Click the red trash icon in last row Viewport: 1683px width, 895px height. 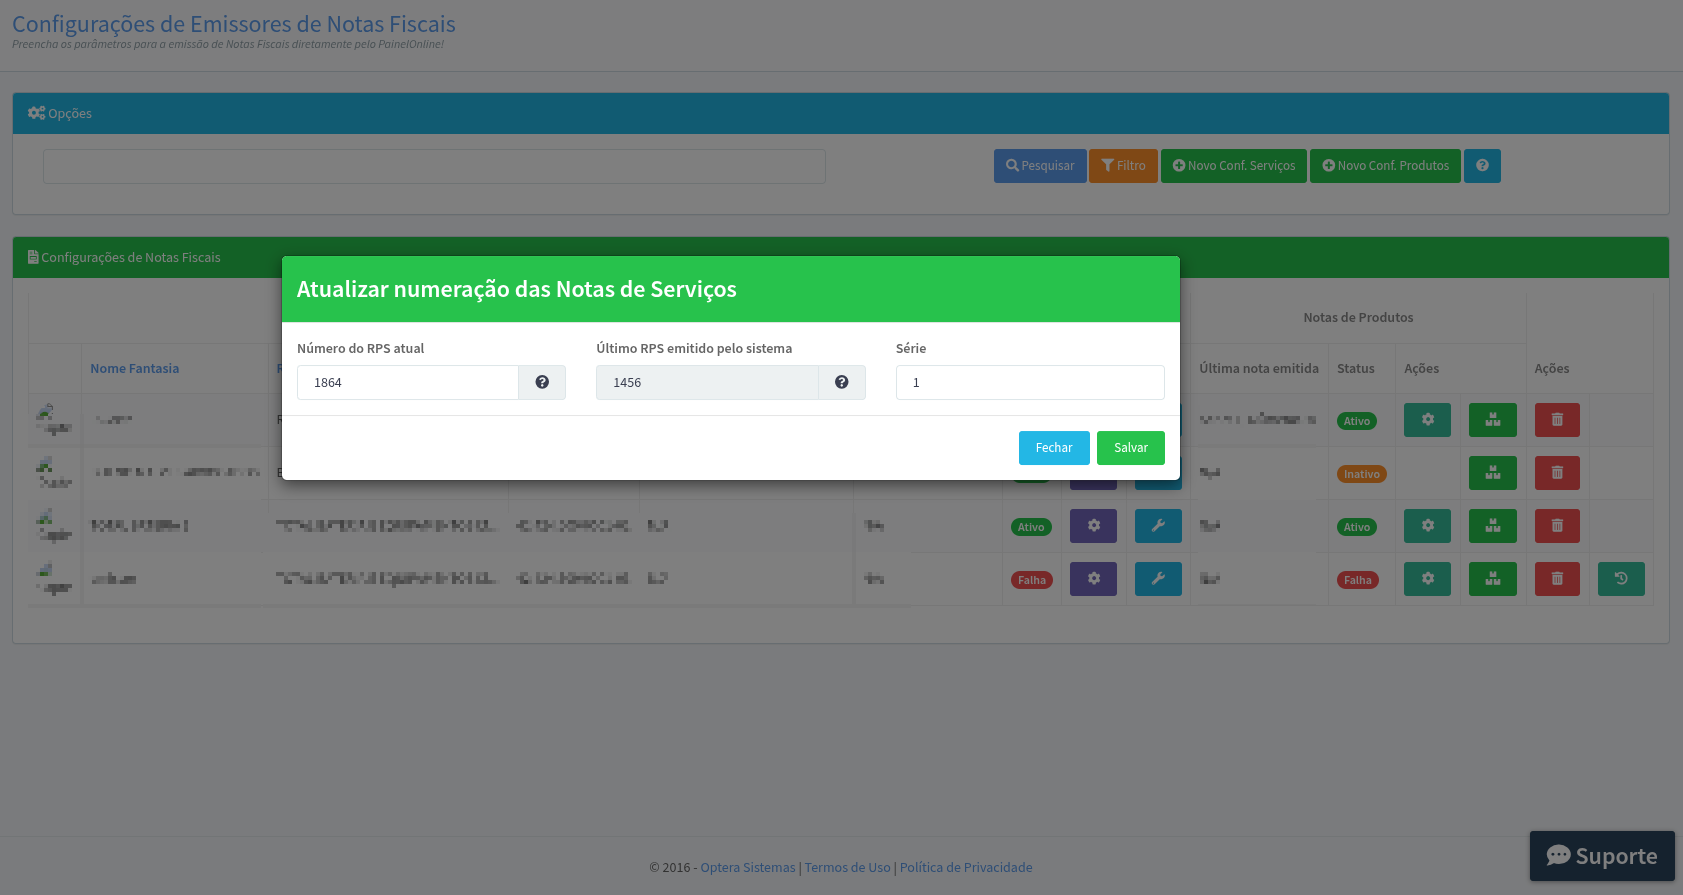(x=1557, y=579)
